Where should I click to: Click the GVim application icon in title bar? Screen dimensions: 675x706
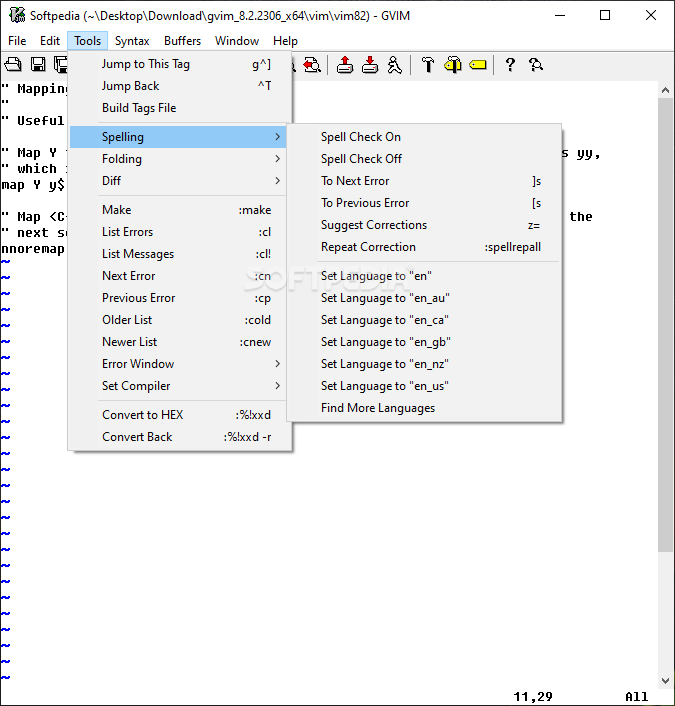coord(17,15)
